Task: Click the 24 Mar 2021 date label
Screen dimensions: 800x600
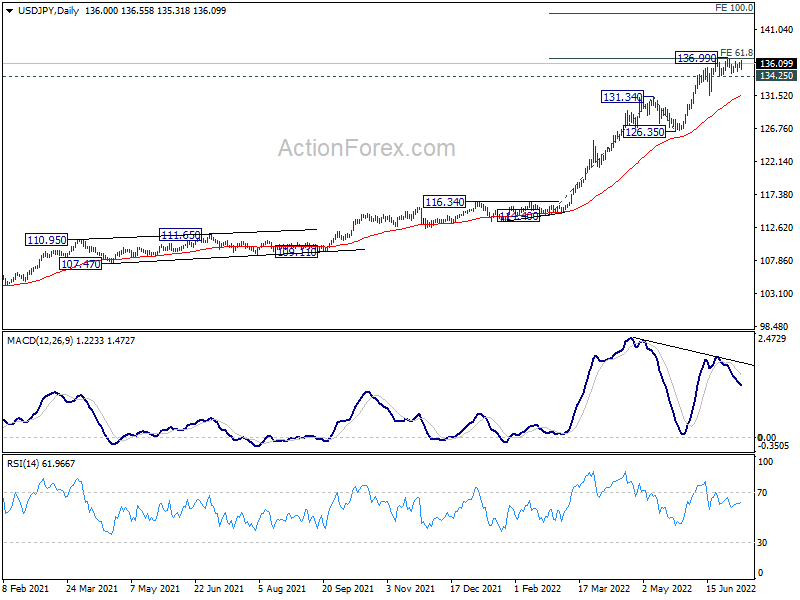Action: (x=92, y=588)
